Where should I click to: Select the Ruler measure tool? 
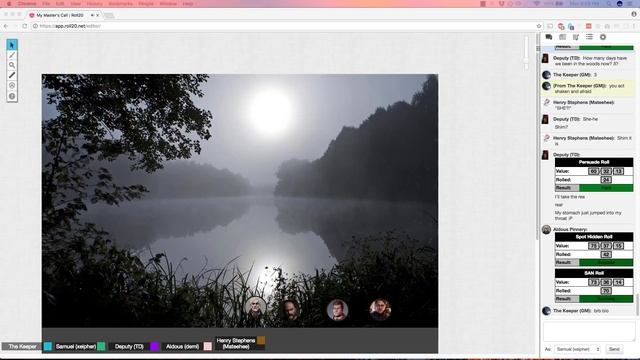click(12, 76)
